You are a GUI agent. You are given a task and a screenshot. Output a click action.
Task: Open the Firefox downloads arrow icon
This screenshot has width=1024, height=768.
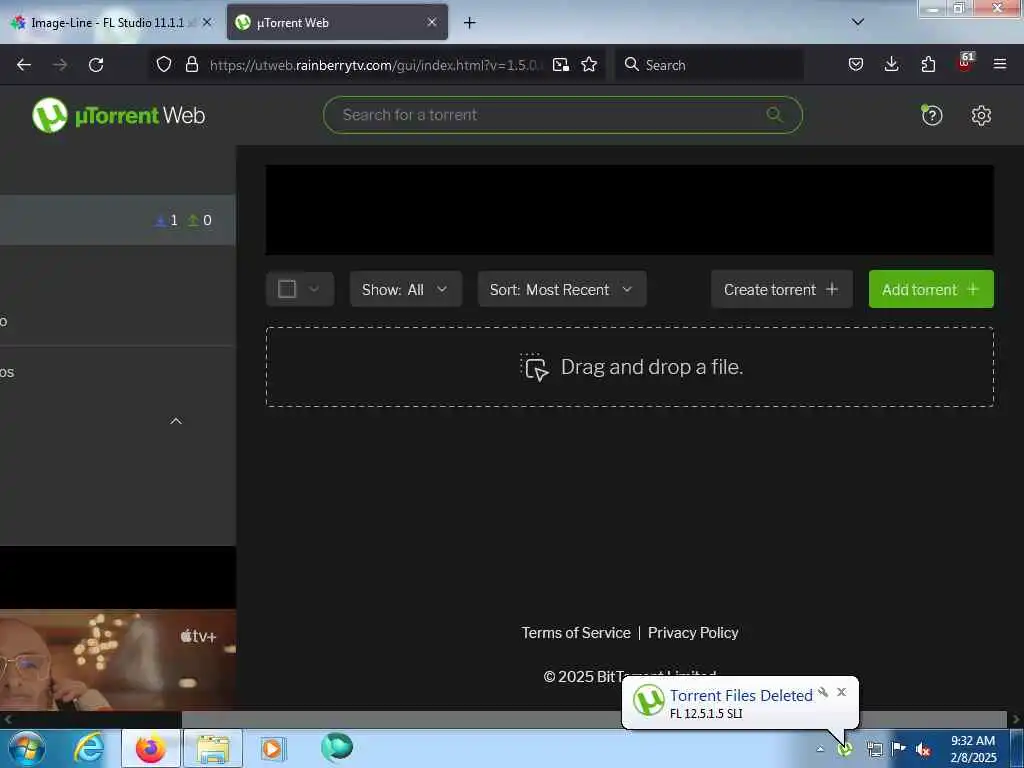[891, 64]
